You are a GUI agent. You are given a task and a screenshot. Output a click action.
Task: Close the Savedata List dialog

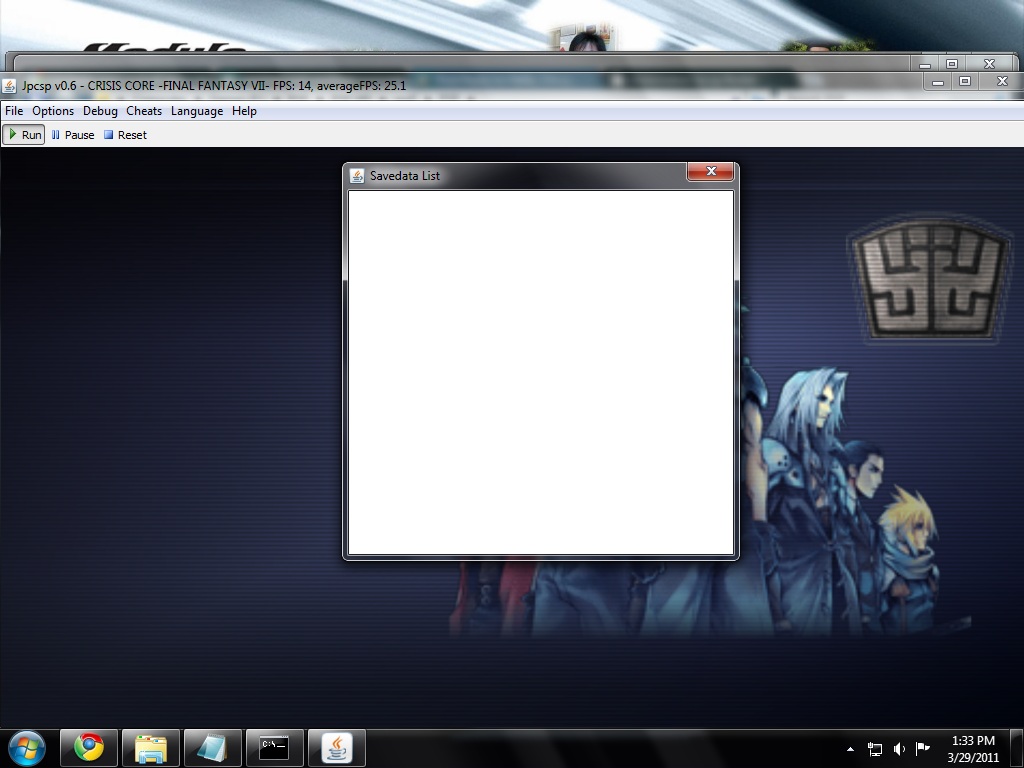click(x=711, y=171)
